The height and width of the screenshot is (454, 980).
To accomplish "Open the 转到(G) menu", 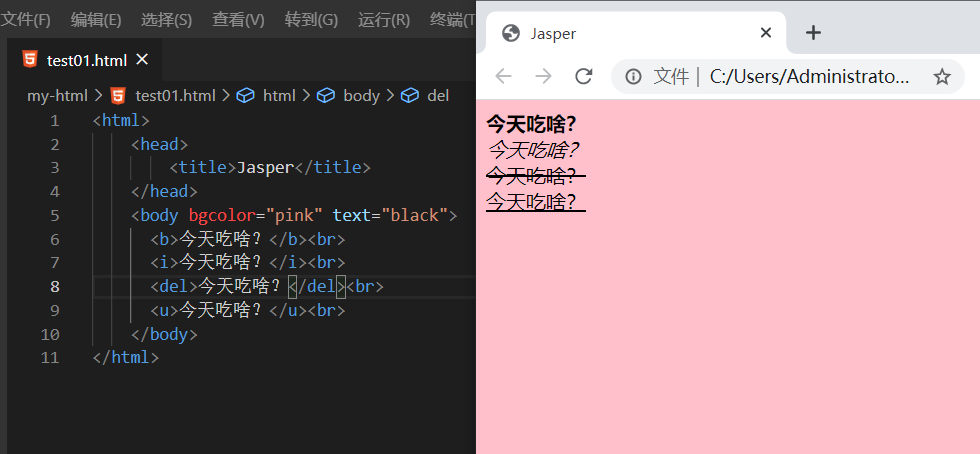I will (x=311, y=19).
